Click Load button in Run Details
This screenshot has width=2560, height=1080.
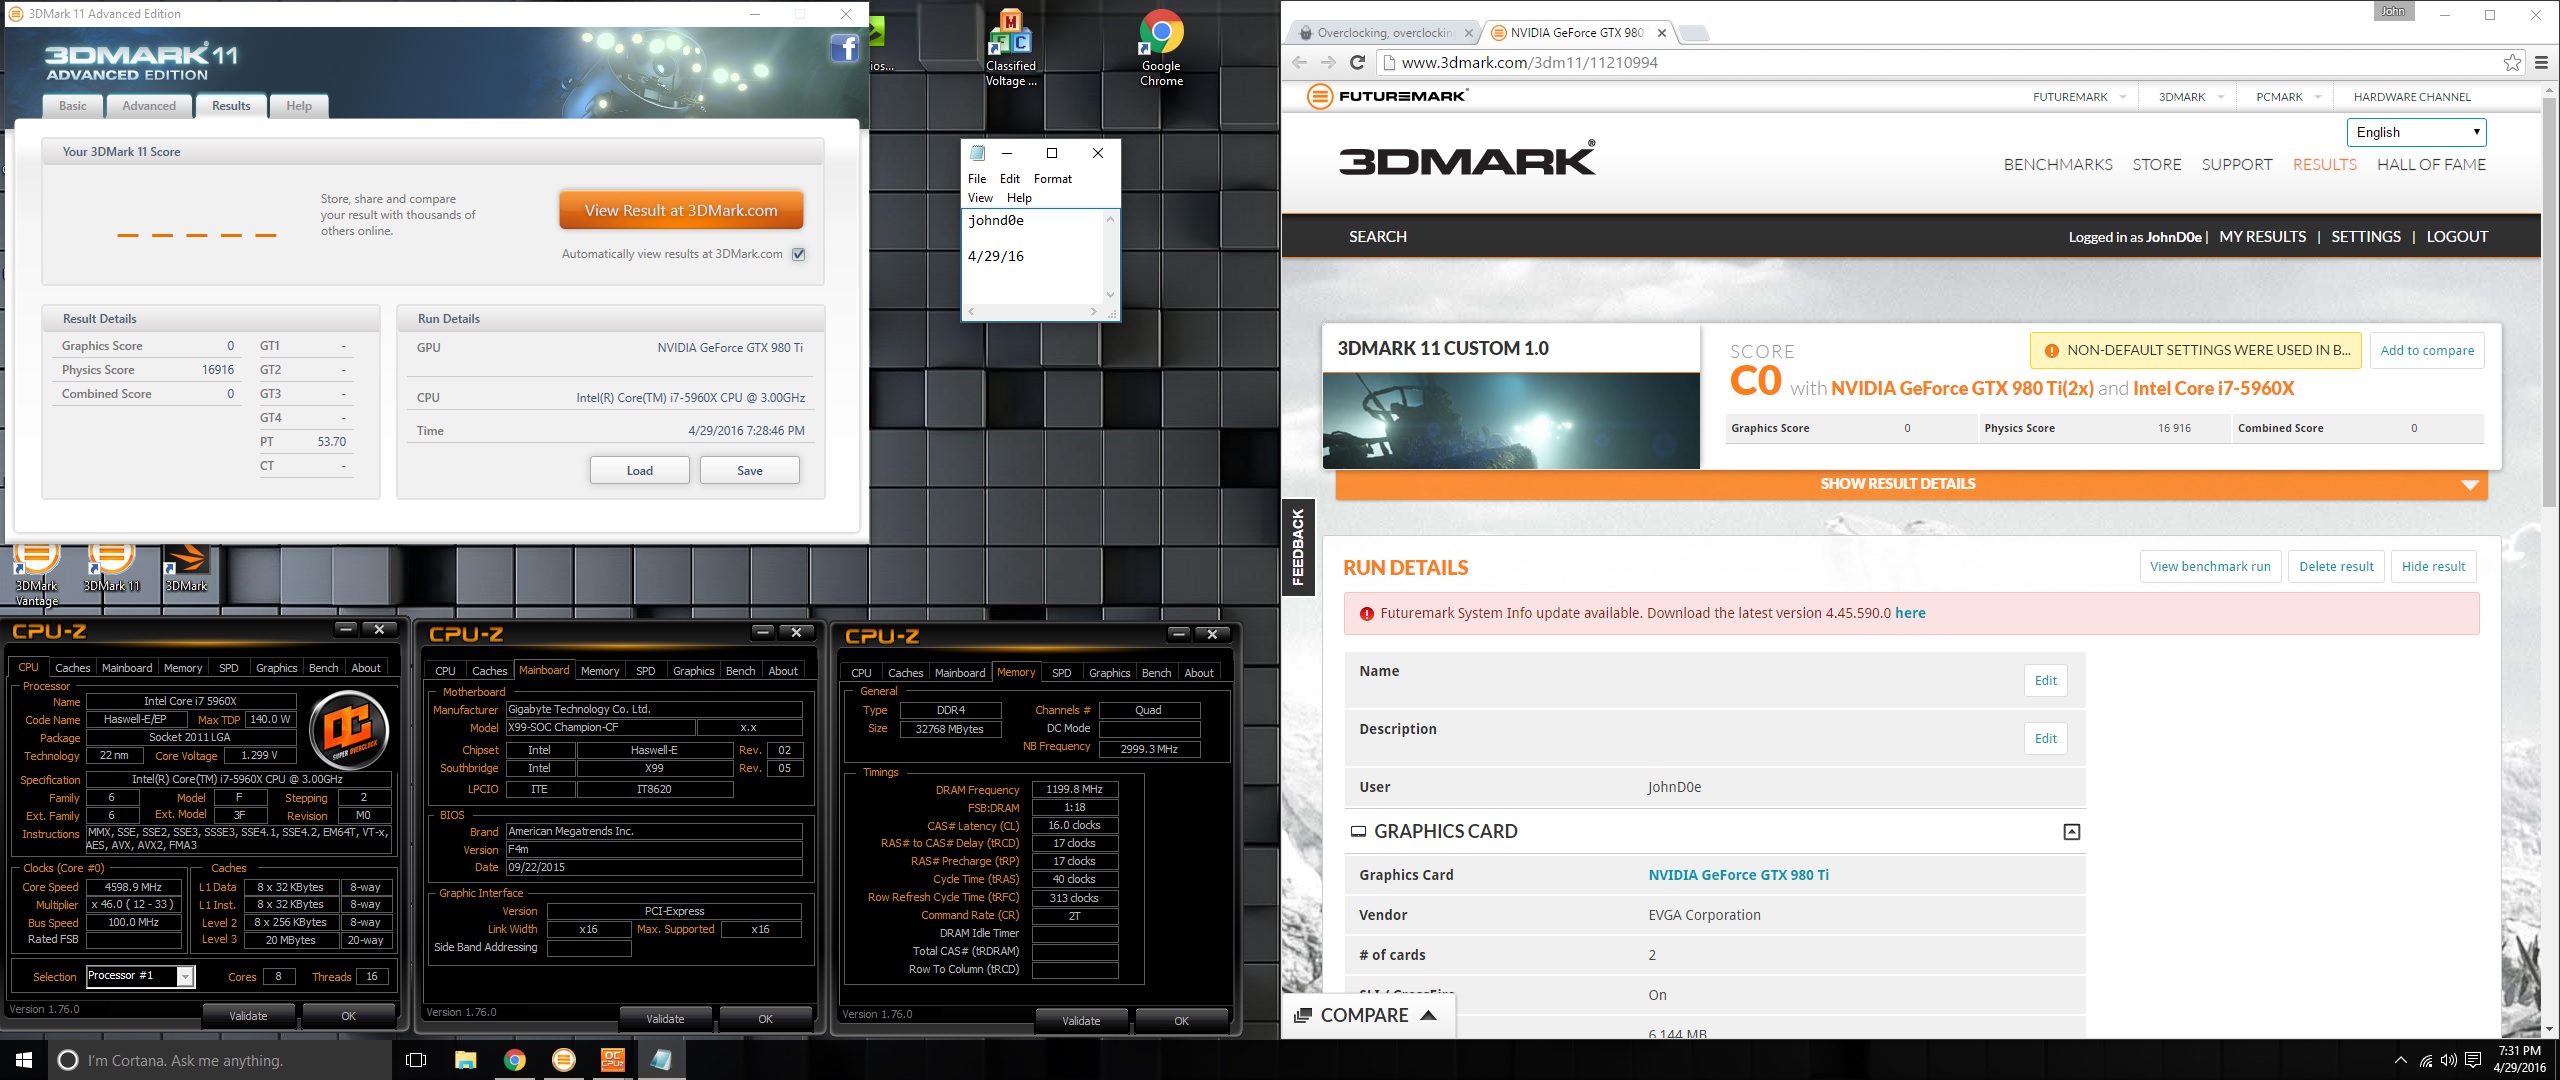pyautogui.click(x=640, y=471)
